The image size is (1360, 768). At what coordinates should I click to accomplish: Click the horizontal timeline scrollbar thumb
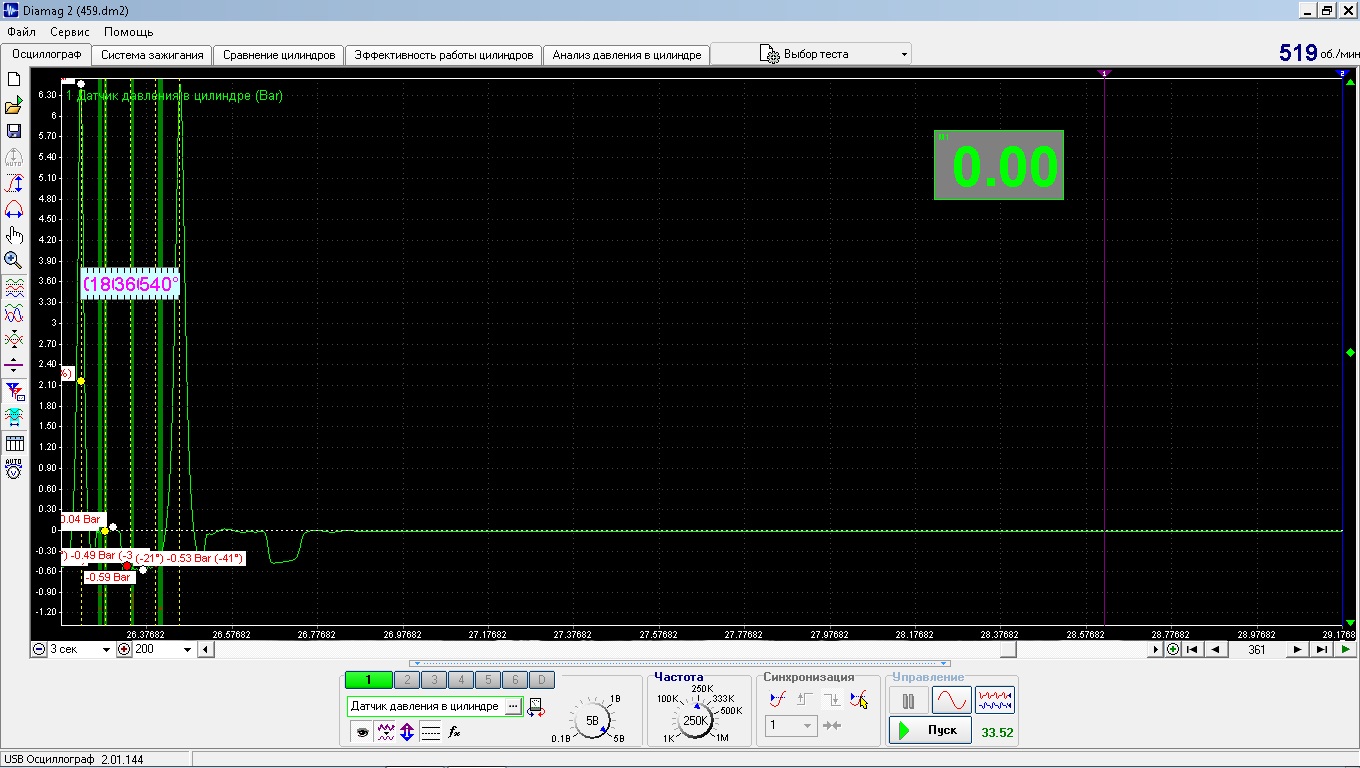1009,649
